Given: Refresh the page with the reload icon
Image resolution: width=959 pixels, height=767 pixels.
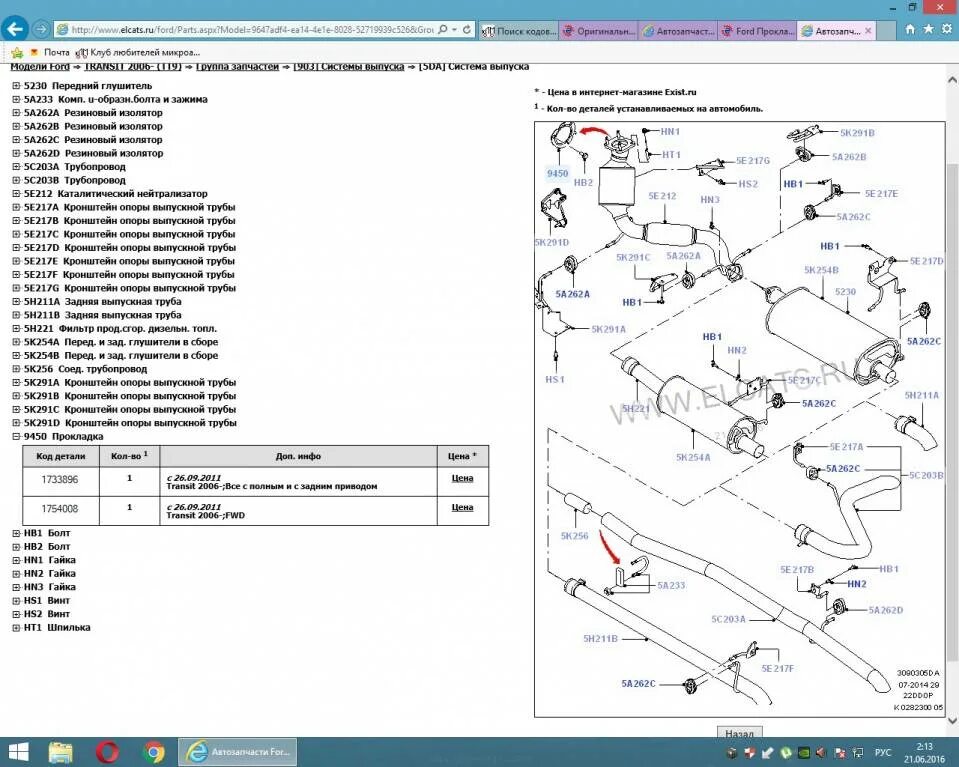Looking at the screenshot, I should point(467,29).
